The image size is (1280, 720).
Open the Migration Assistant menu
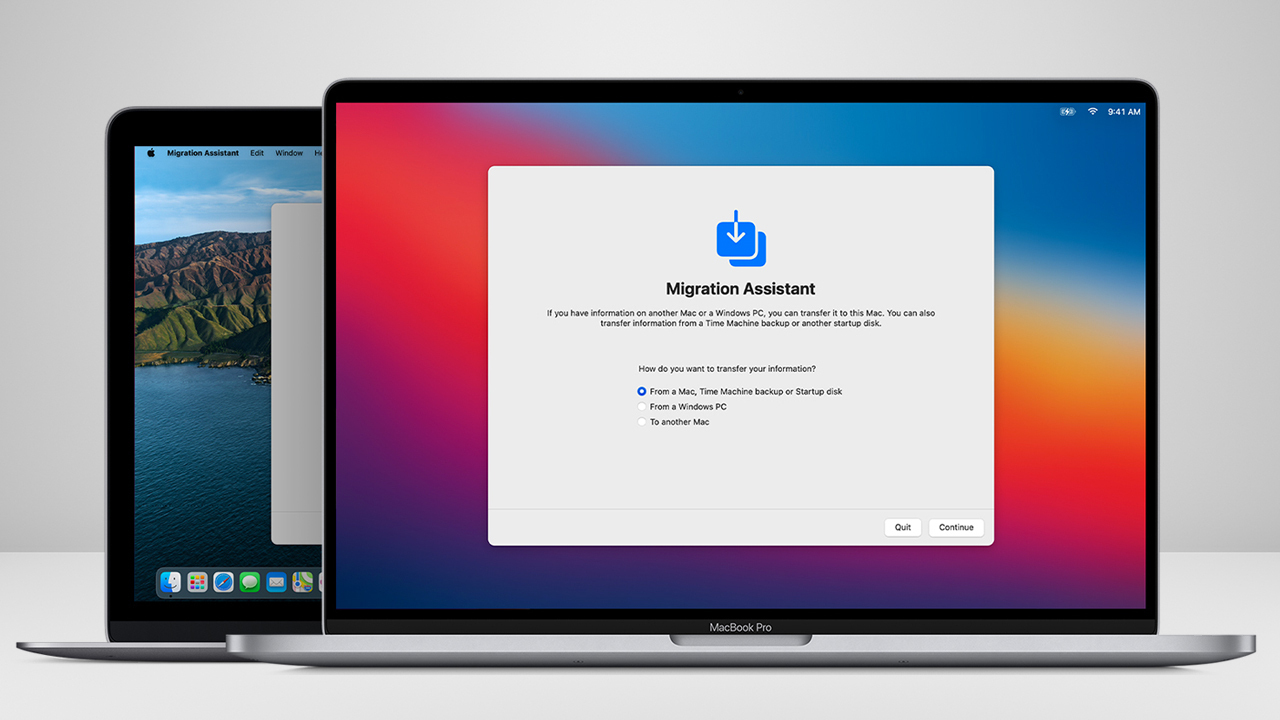tap(203, 152)
